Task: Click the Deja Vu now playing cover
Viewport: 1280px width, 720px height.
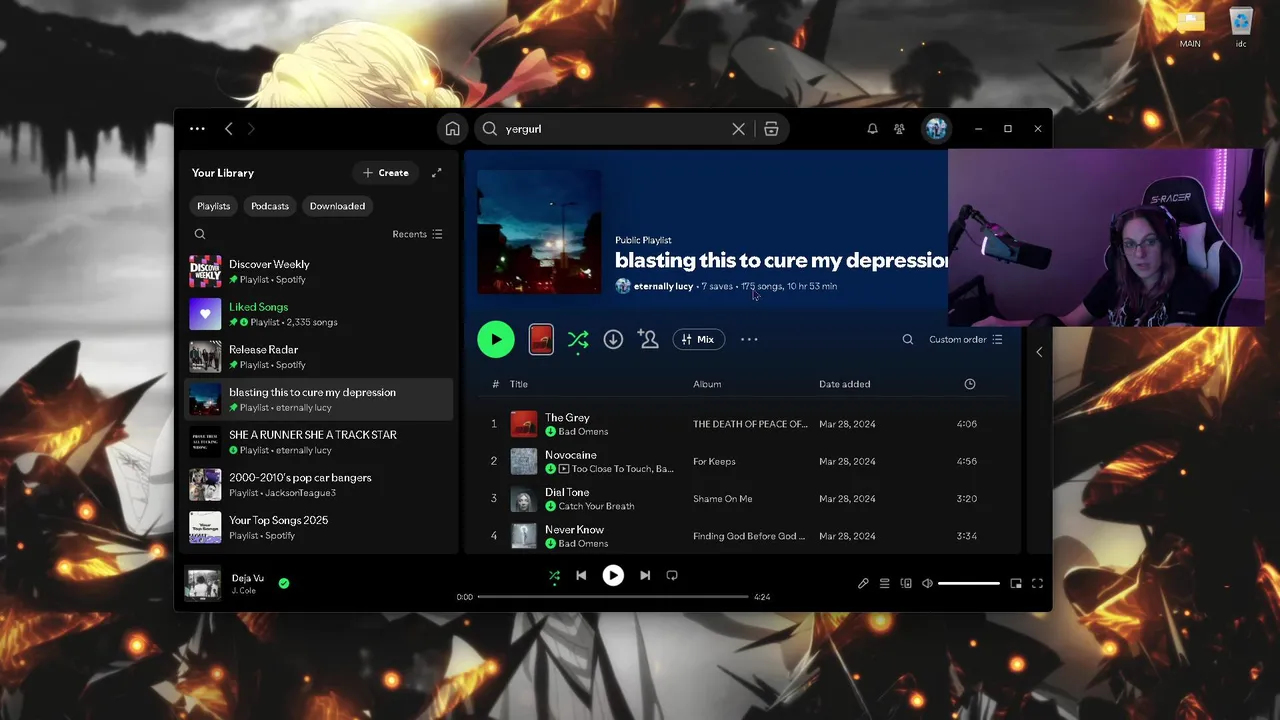Action: pyautogui.click(x=202, y=584)
